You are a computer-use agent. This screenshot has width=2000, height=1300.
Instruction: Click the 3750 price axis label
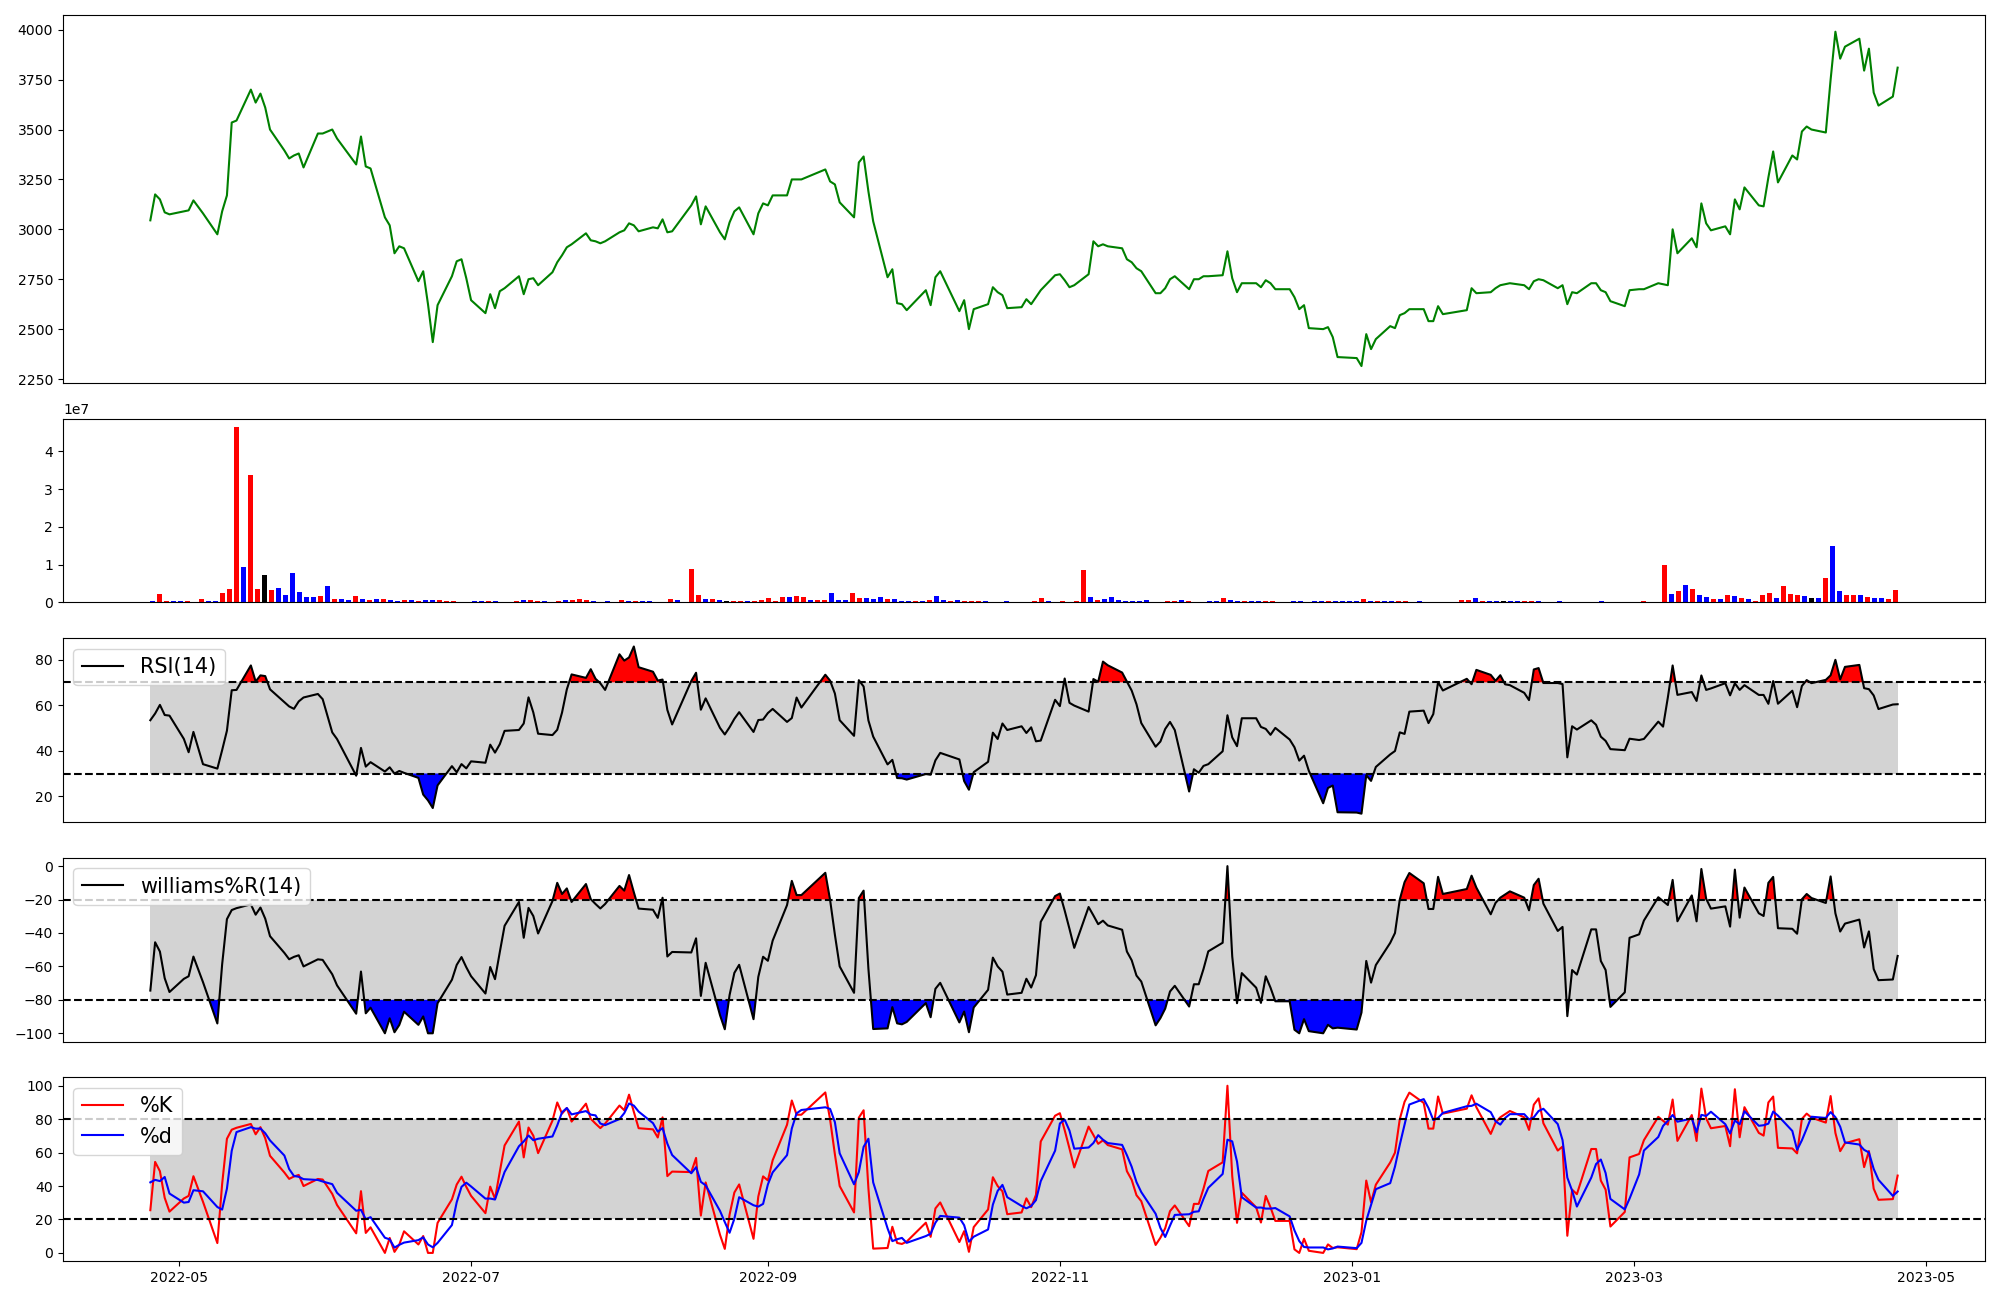[35, 80]
